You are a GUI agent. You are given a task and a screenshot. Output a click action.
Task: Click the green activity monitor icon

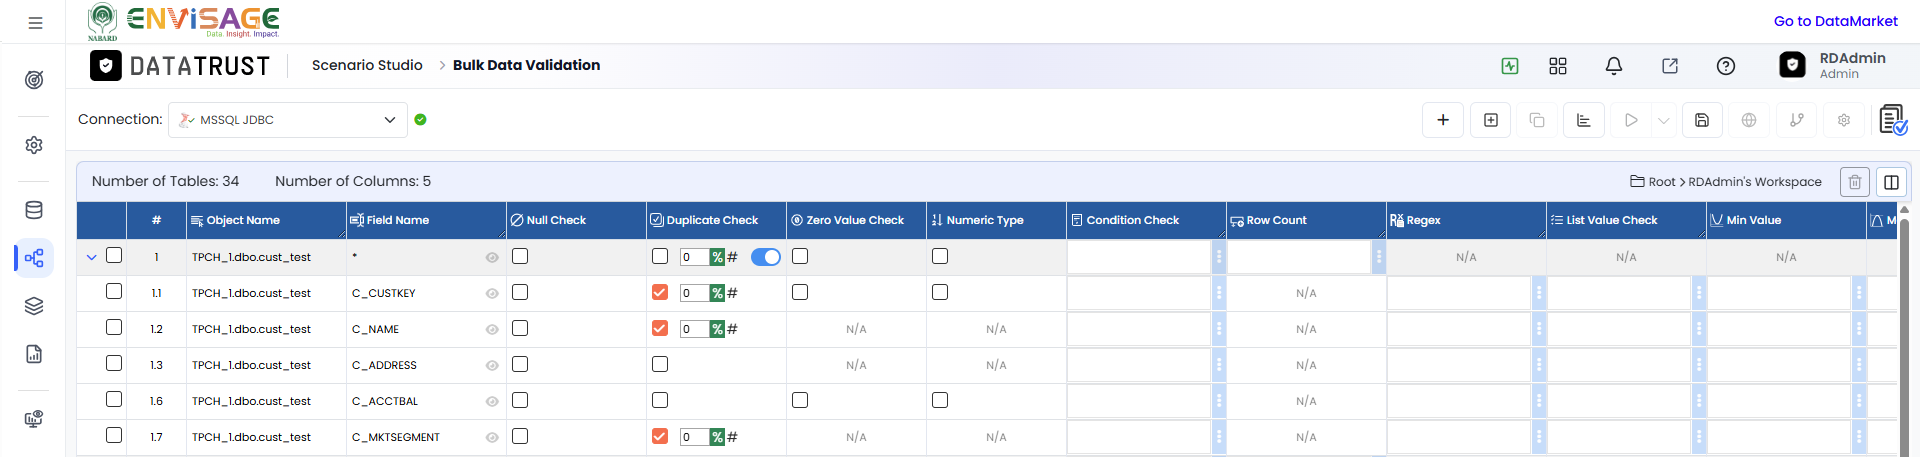click(1510, 66)
